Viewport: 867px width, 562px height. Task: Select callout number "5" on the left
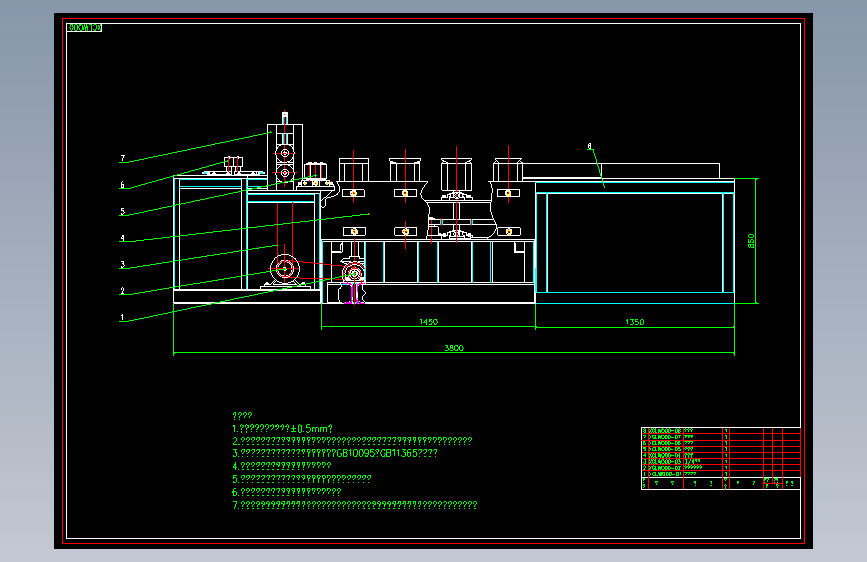click(x=122, y=211)
